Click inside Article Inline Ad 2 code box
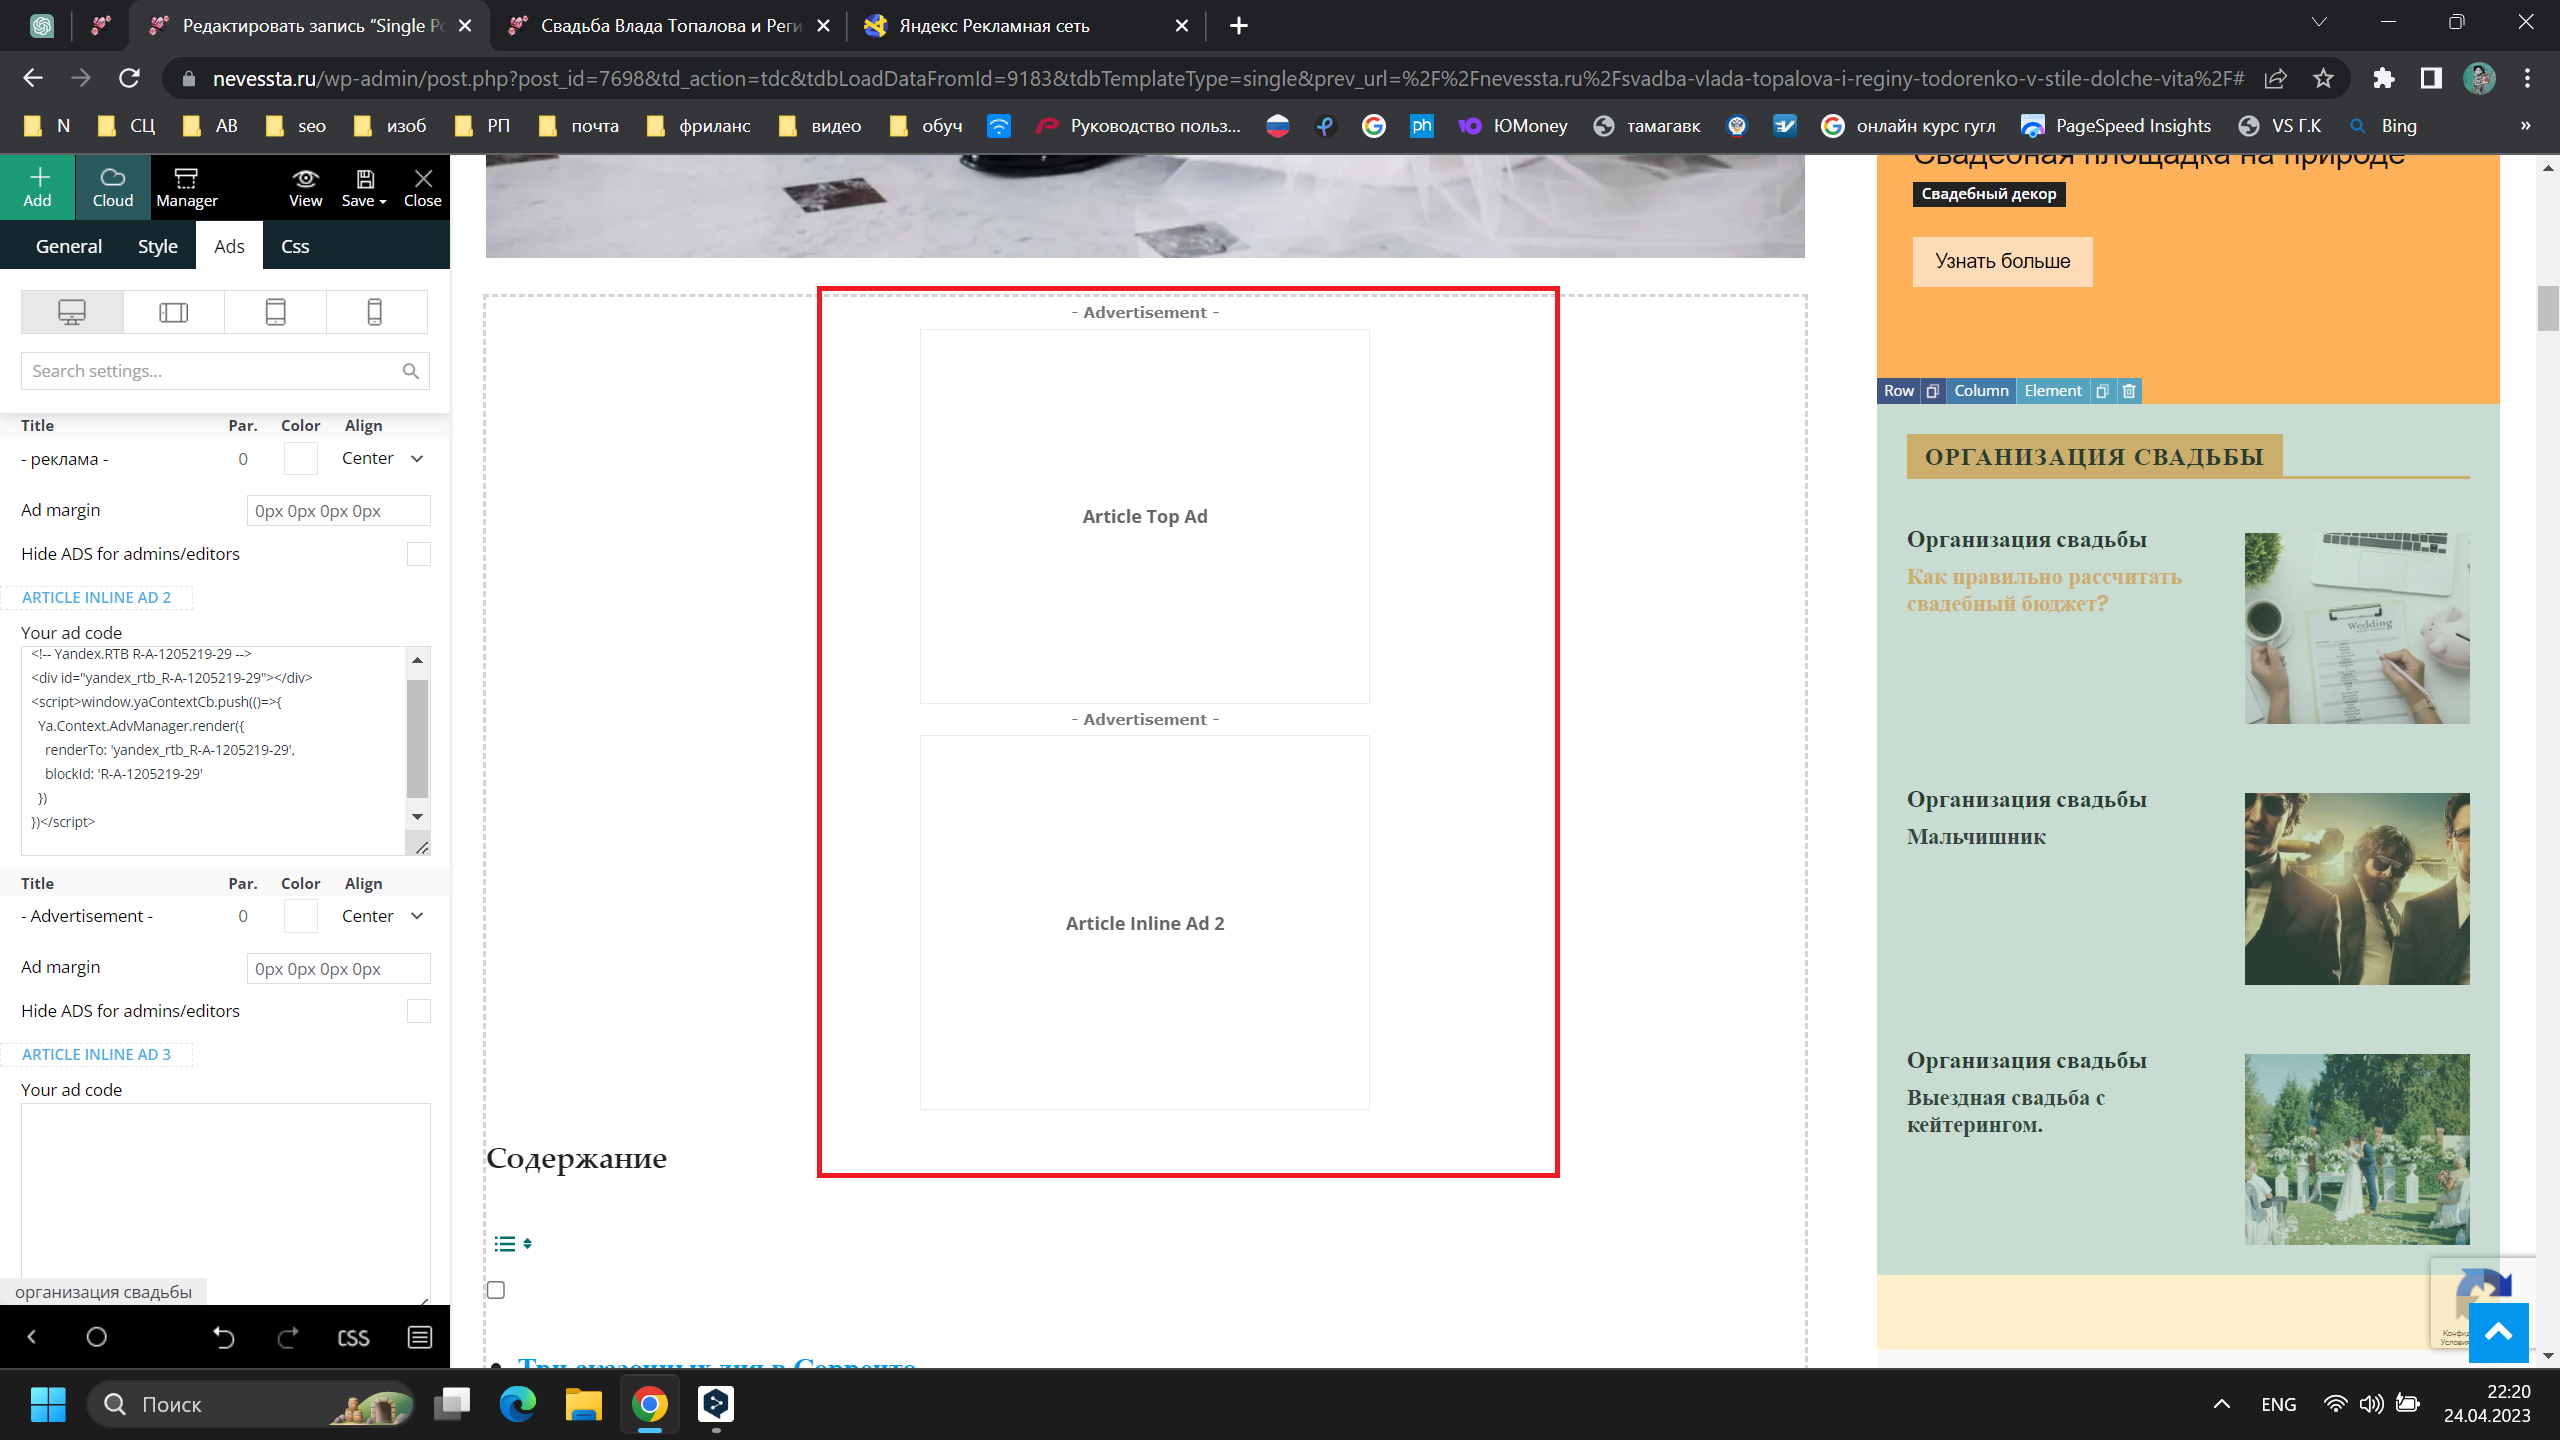 point(214,750)
